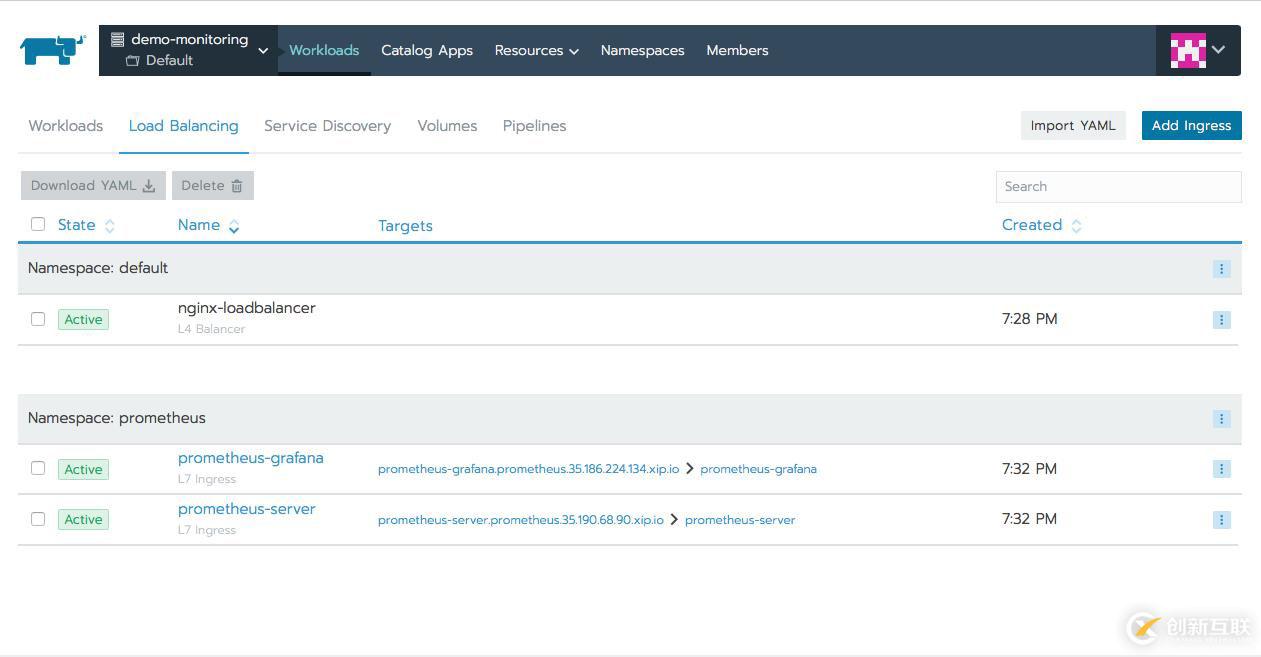The image size is (1261, 657).
Task: Open the prometheus namespace group actions menu
Action: [x=1221, y=419]
